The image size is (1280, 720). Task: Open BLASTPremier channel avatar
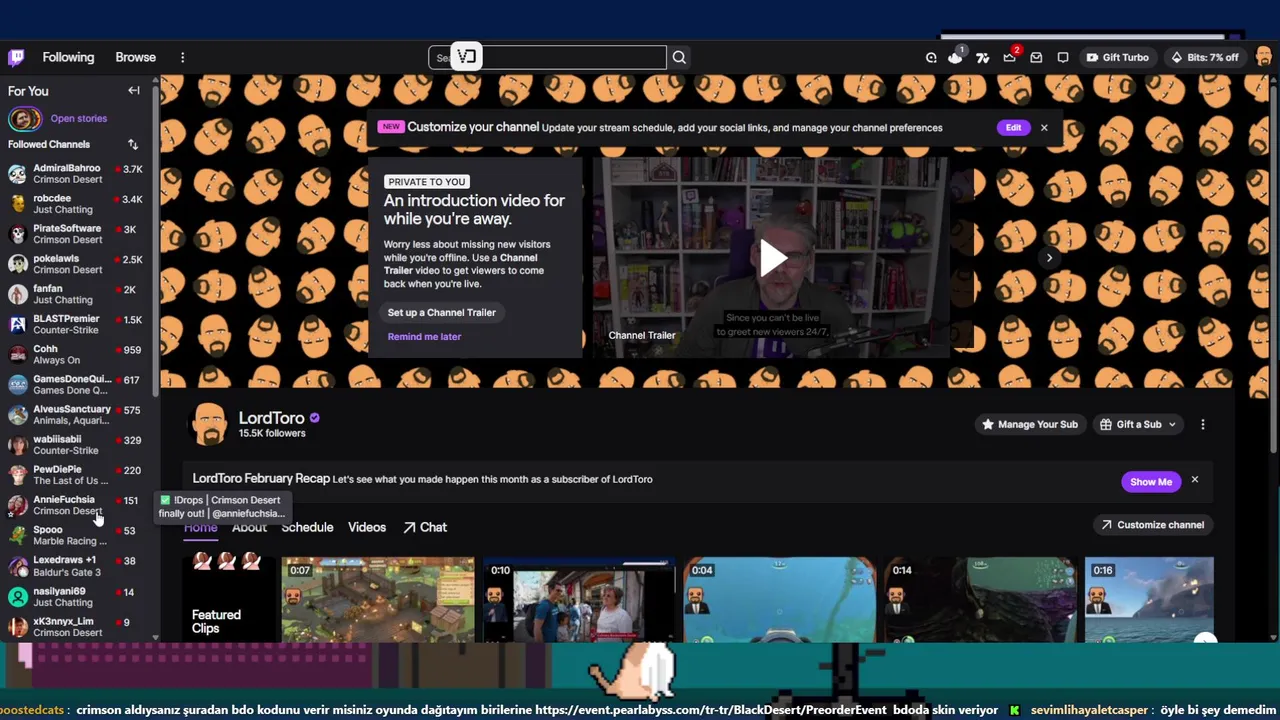17,324
